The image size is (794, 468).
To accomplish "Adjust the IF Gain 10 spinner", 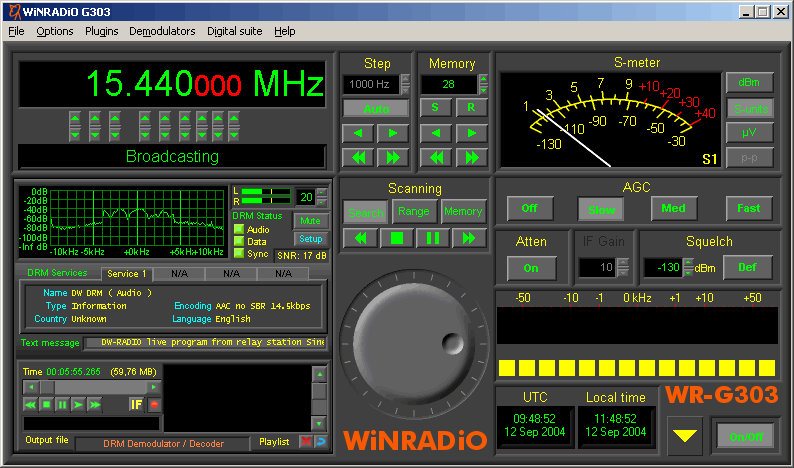I will pyautogui.click(x=623, y=267).
